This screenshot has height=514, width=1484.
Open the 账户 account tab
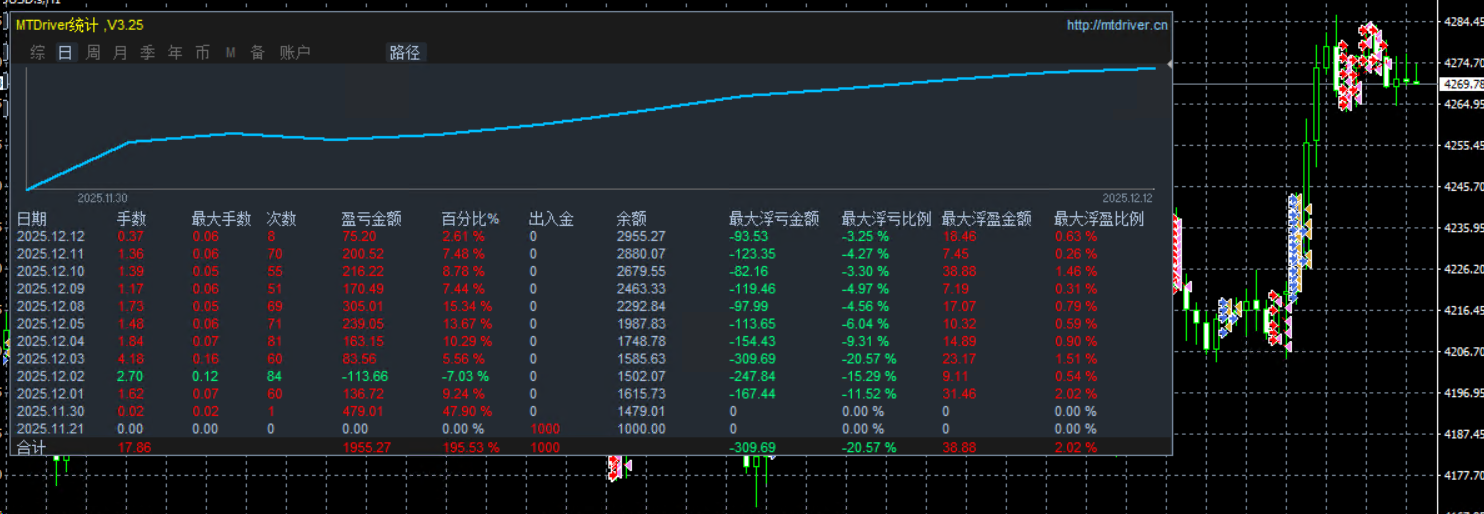click(295, 53)
